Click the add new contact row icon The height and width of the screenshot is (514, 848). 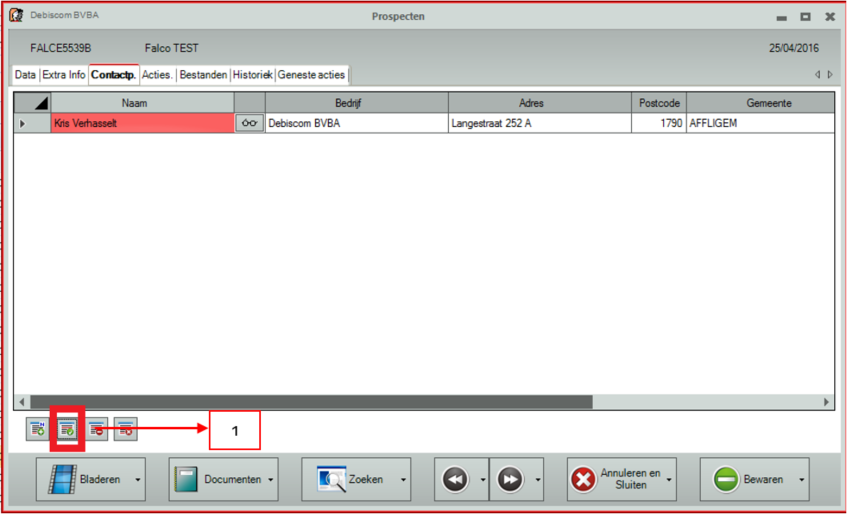pyautogui.click(x=38, y=429)
